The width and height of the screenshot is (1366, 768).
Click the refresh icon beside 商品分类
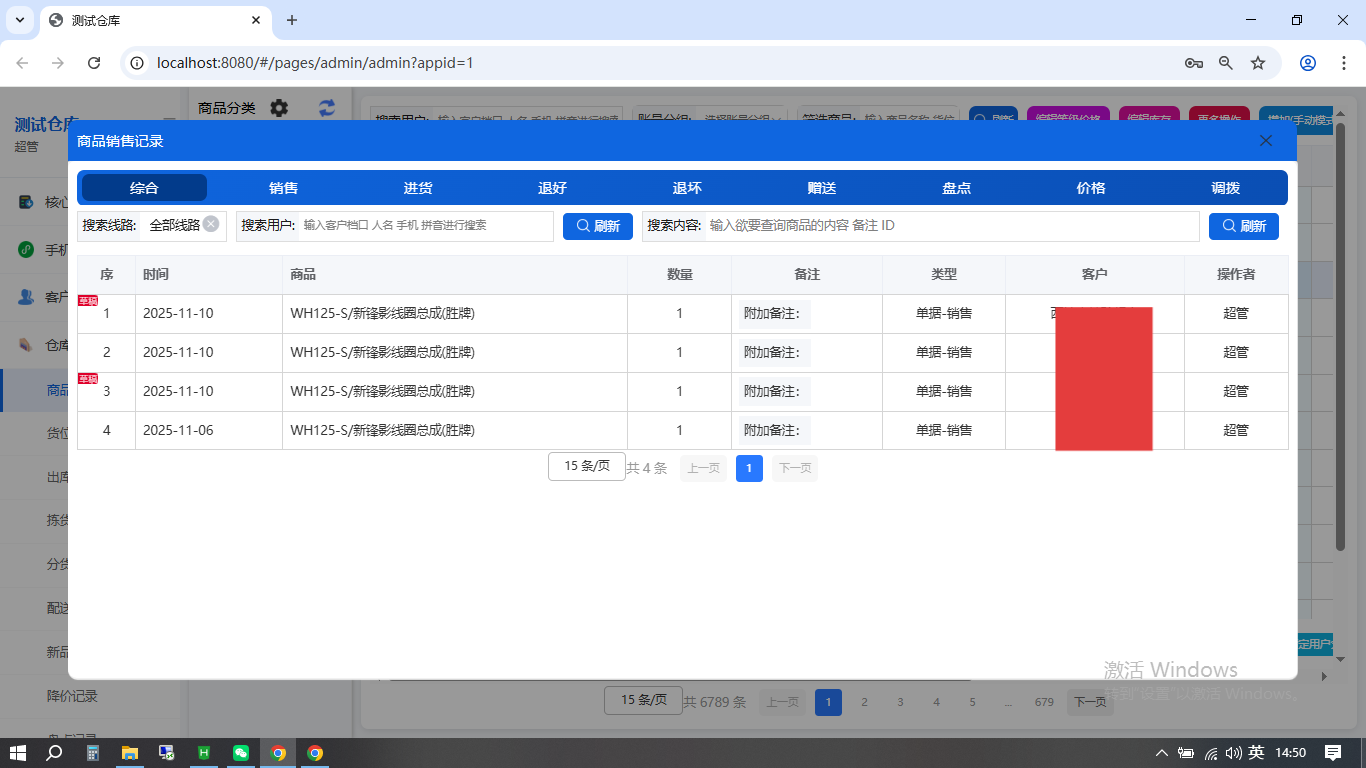(325, 108)
